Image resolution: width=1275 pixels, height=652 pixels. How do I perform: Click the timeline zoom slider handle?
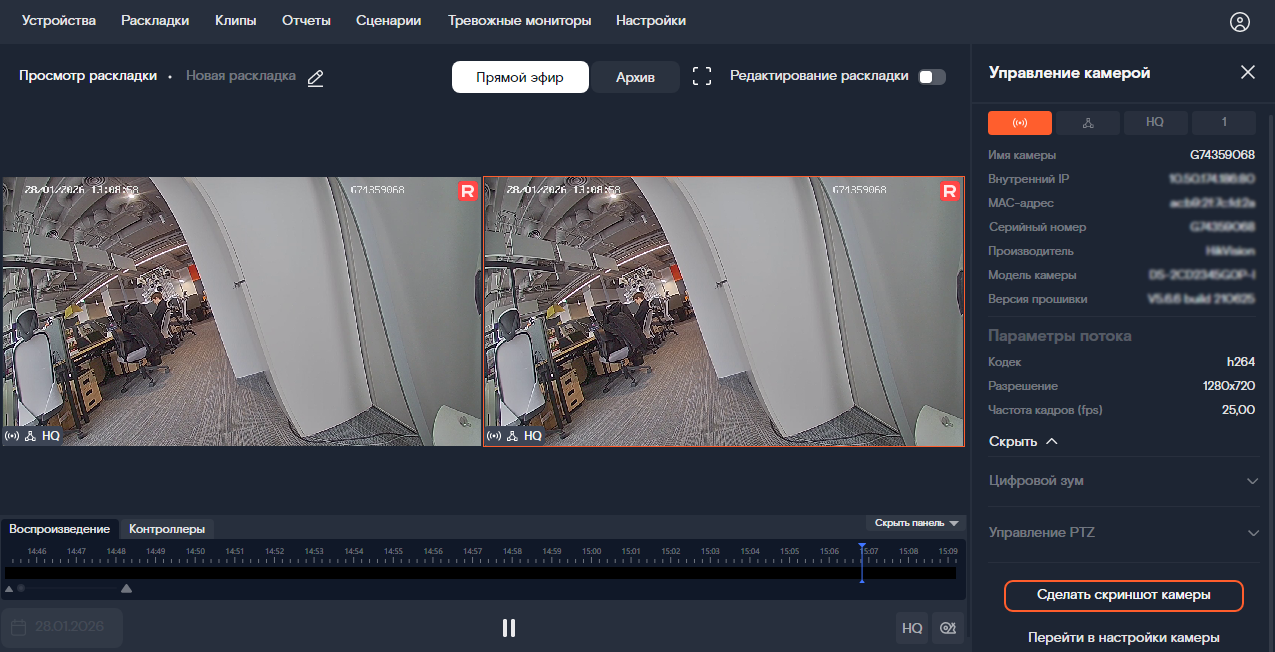(21, 588)
